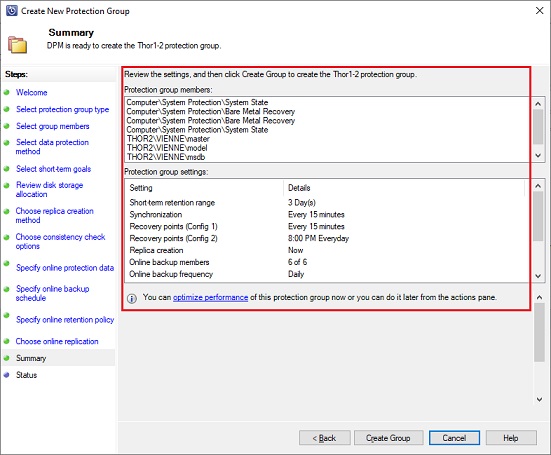Go to previous page with Back button
Image resolution: width=551 pixels, height=455 pixels.
click(324, 438)
